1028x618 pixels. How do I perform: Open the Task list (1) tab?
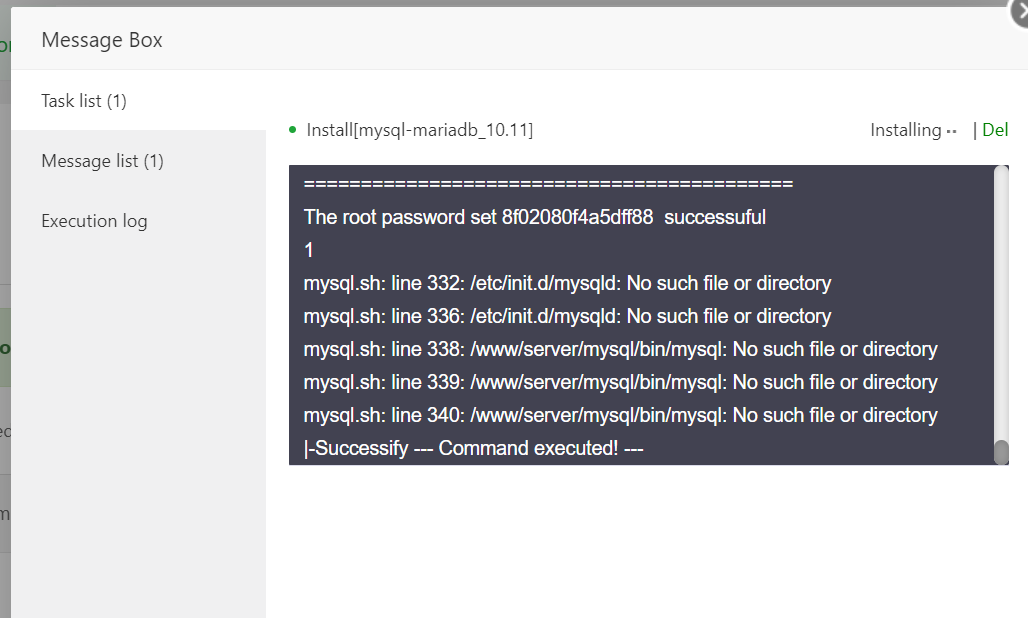click(x=84, y=101)
